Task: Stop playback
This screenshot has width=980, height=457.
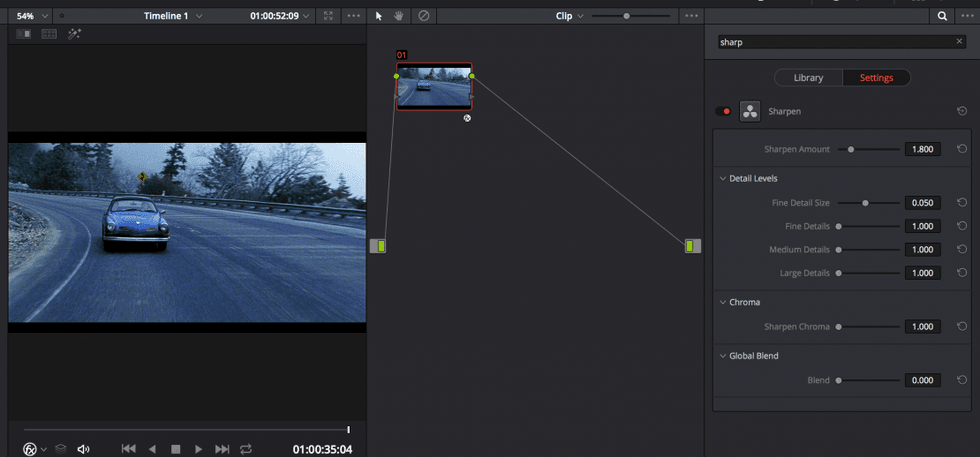Action: tap(176, 449)
